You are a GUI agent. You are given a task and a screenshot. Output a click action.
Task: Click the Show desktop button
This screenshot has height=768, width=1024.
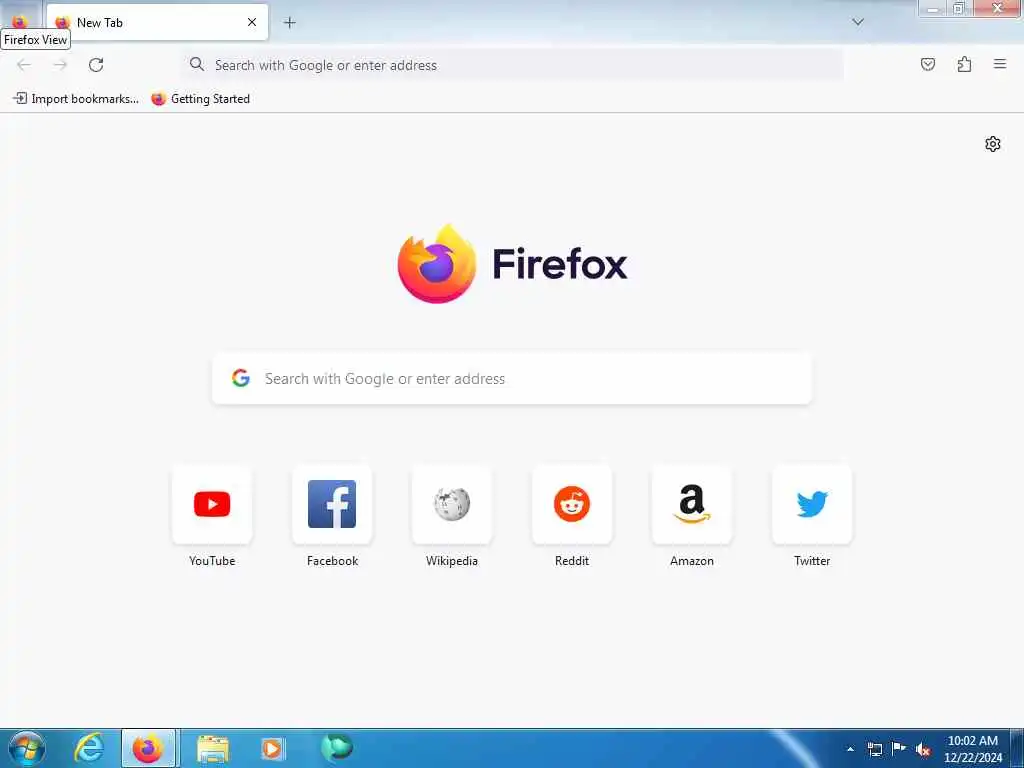point(1017,748)
